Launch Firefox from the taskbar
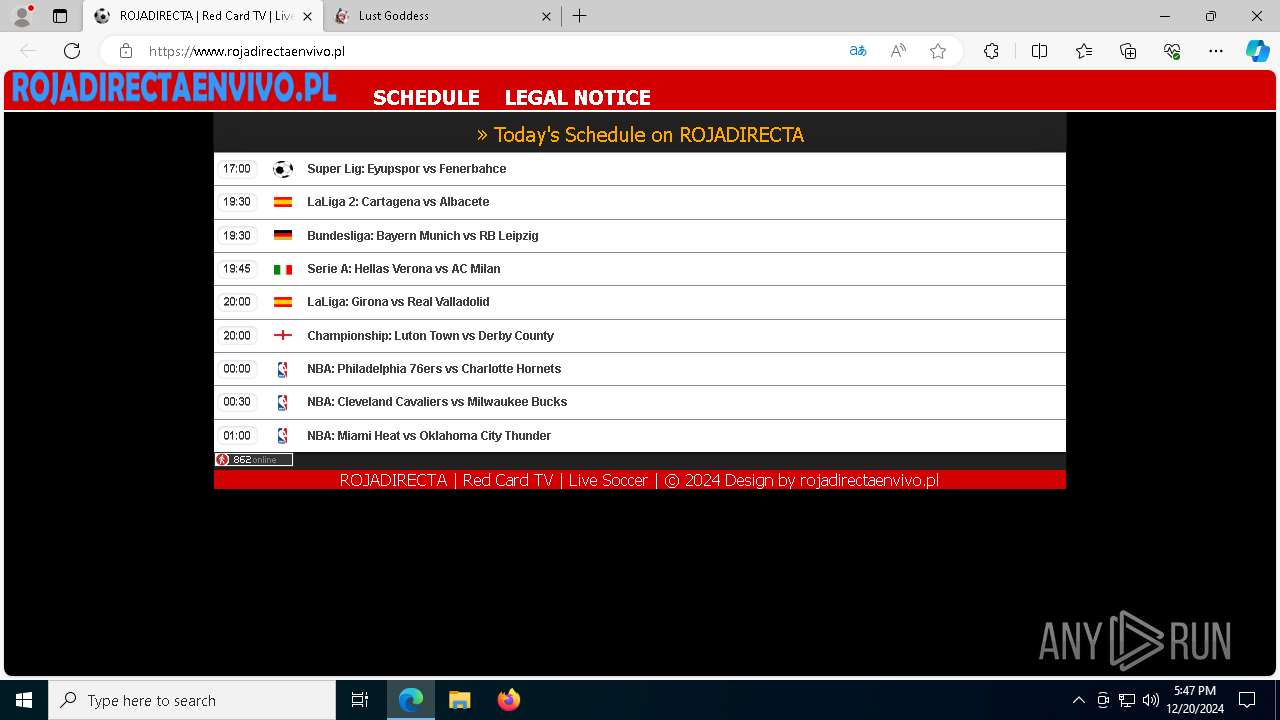This screenshot has height=720, width=1280. pyautogui.click(x=508, y=700)
